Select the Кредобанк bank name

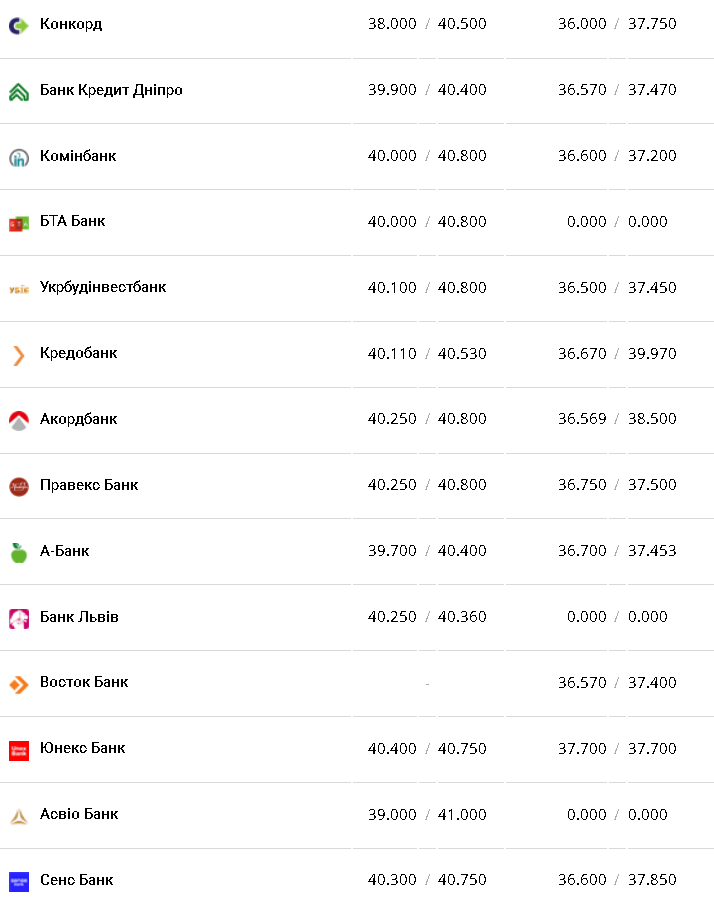coord(78,353)
